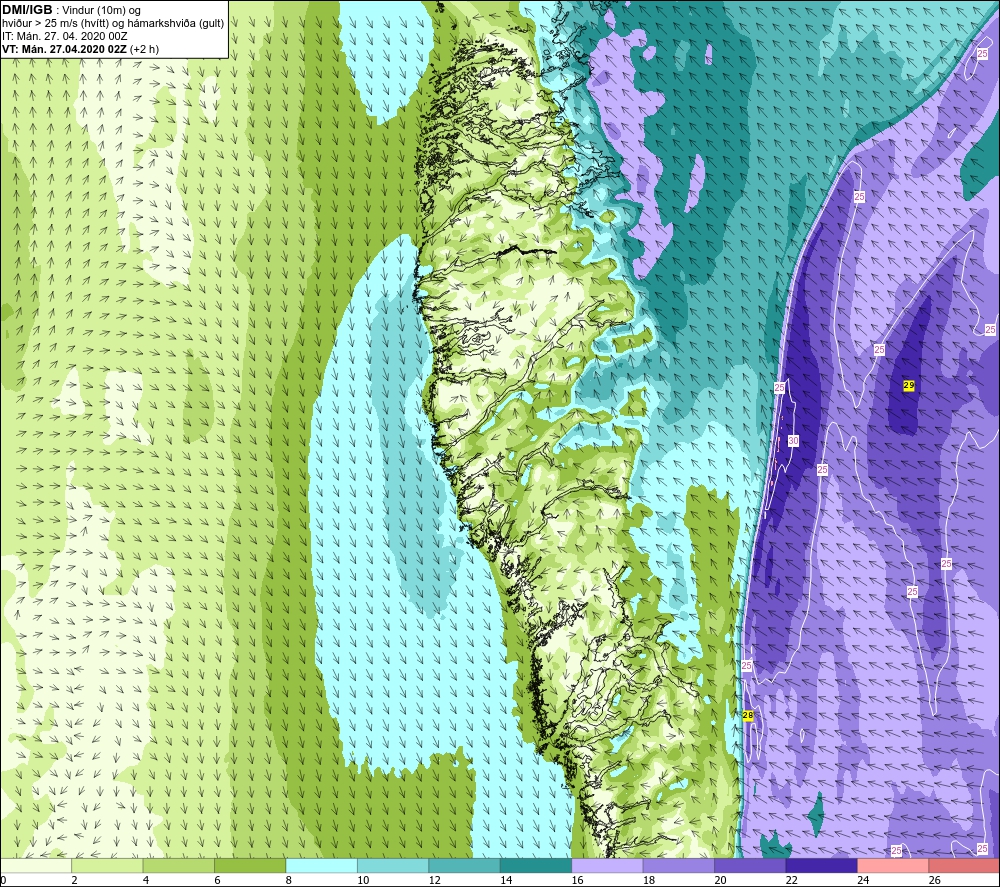This screenshot has width=1000, height=887.
Task: Click the 'IT: Mán. 27. 04. 2020 00Z' line
Action: click(x=64, y=36)
